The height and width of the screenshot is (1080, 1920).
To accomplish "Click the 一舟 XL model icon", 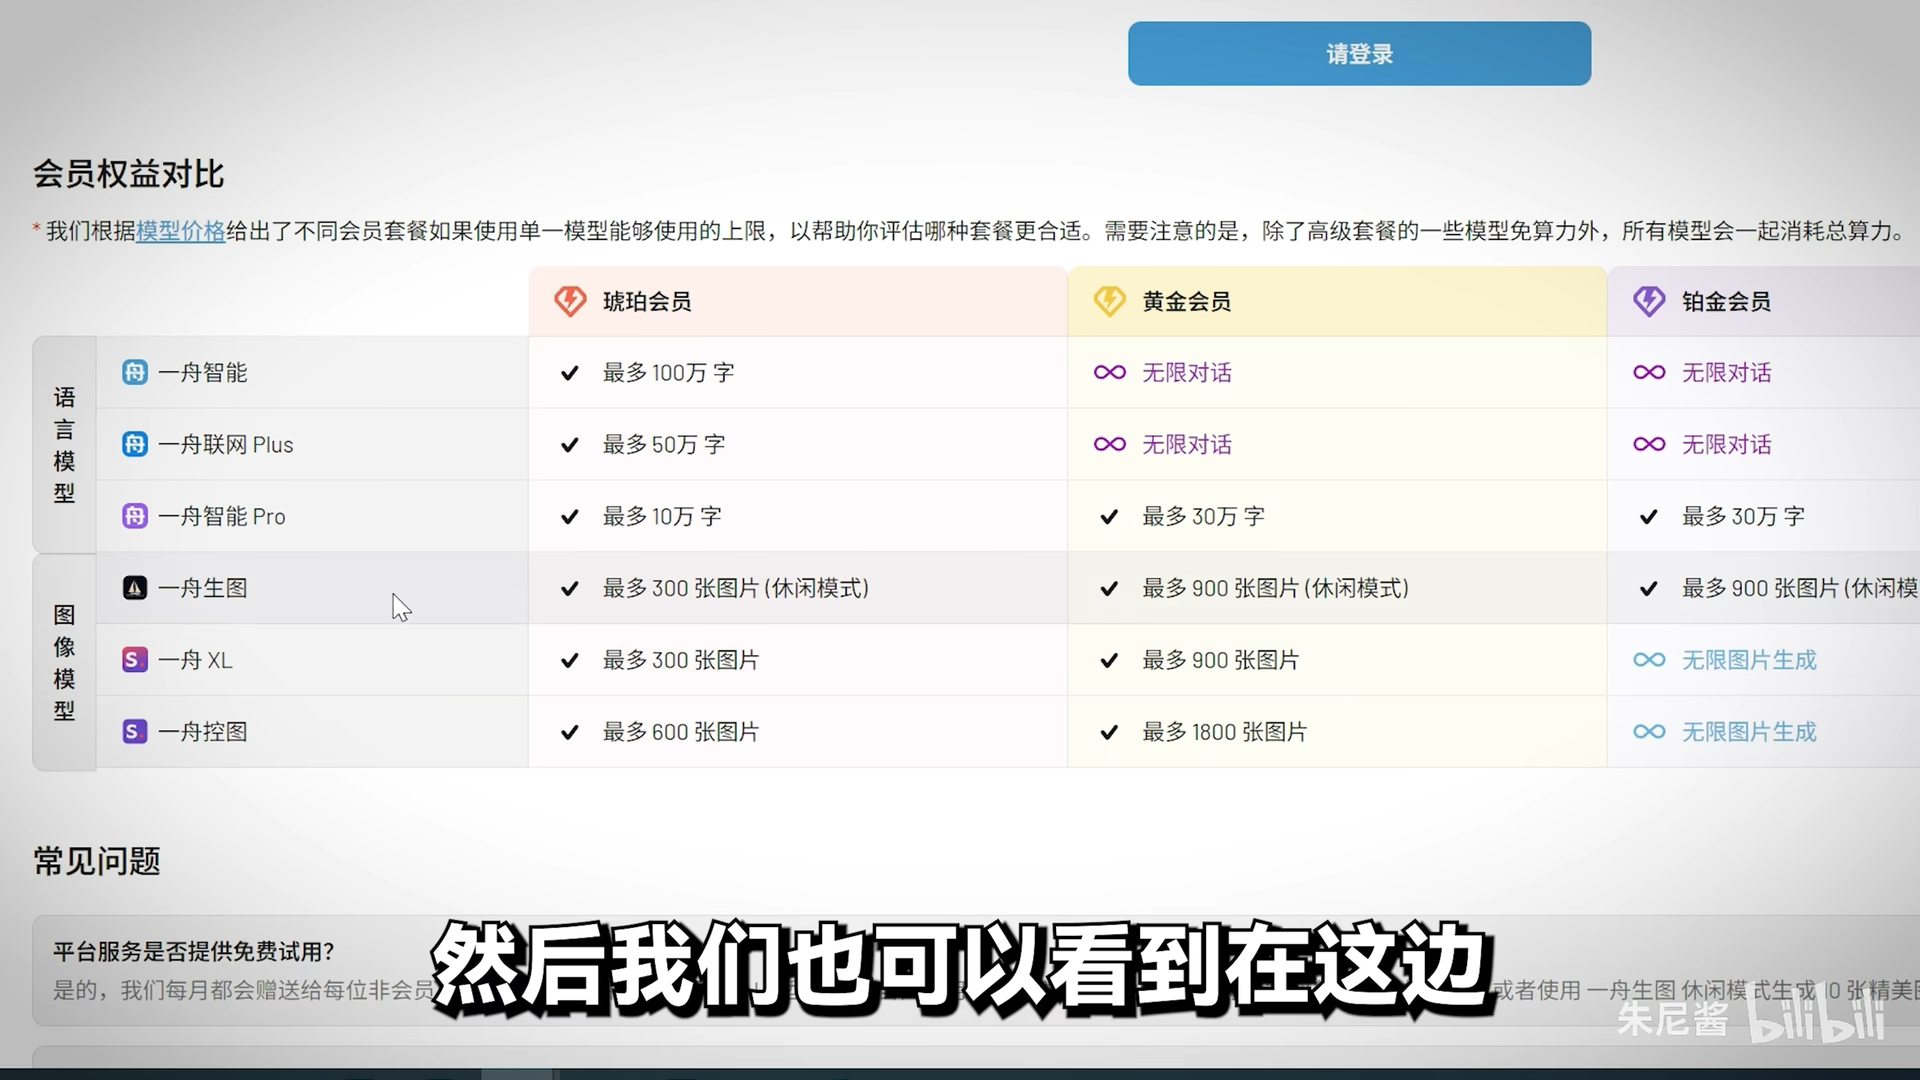I will [x=135, y=660].
